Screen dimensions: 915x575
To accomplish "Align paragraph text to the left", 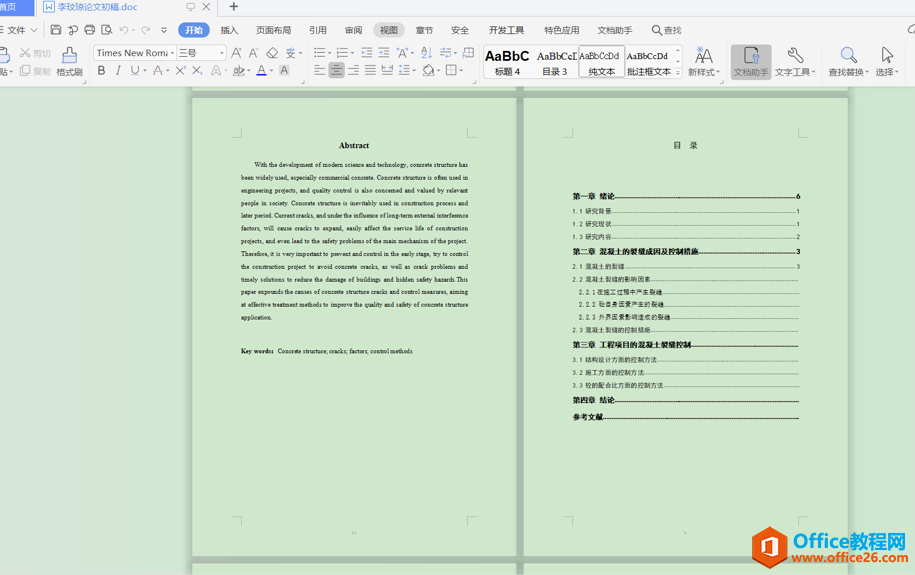I will (319, 70).
